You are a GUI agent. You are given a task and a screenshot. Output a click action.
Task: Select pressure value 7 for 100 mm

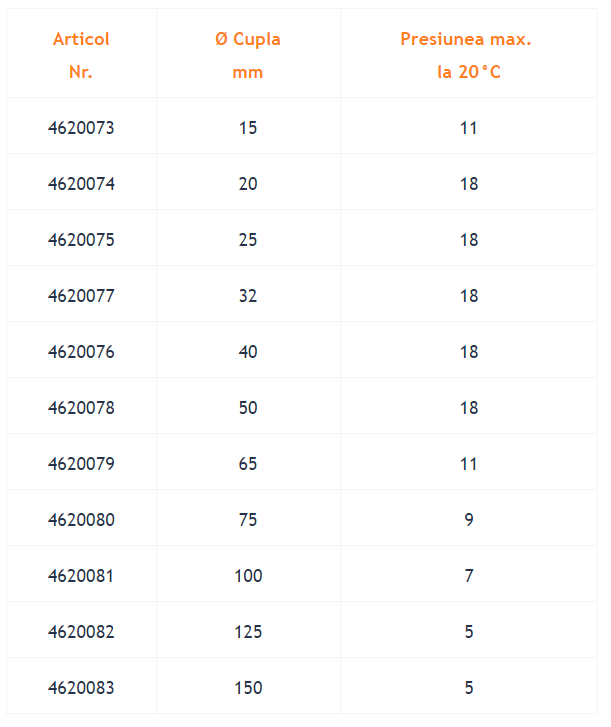click(x=469, y=576)
